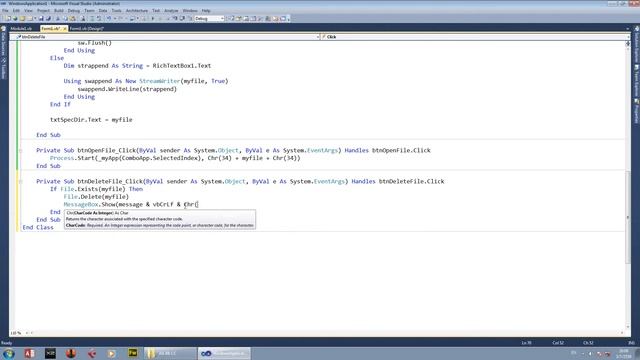
Task: Click the taskbar clock
Action: tap(624, 353)
